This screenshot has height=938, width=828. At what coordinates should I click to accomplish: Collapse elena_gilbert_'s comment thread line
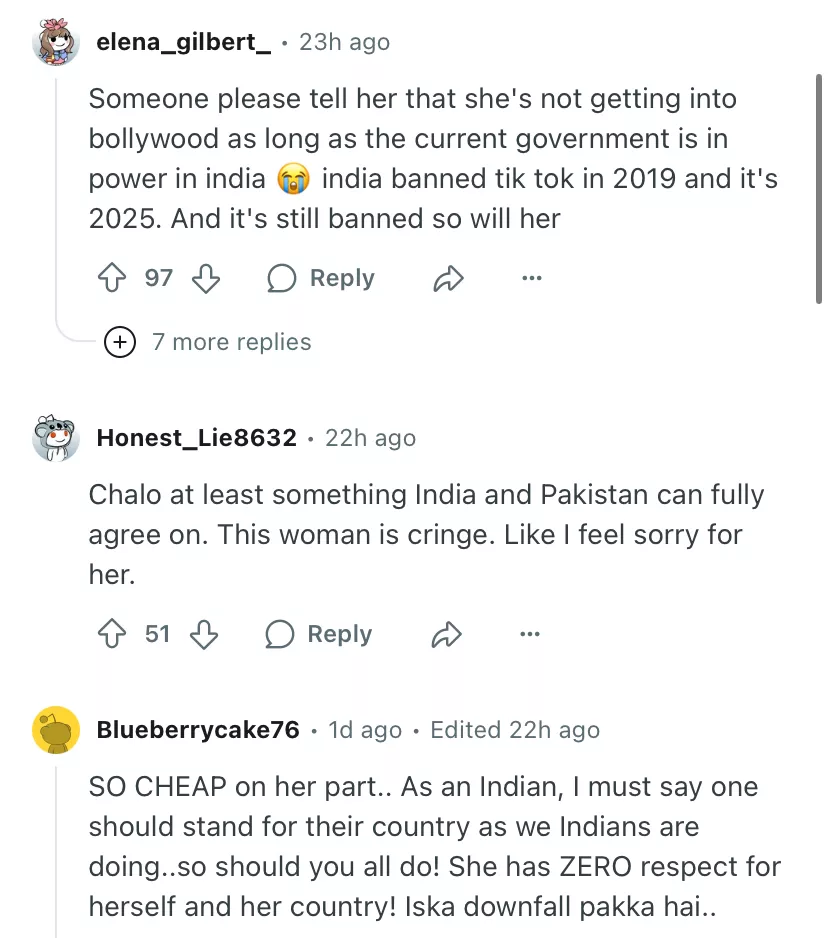click(x=57, y=200)
